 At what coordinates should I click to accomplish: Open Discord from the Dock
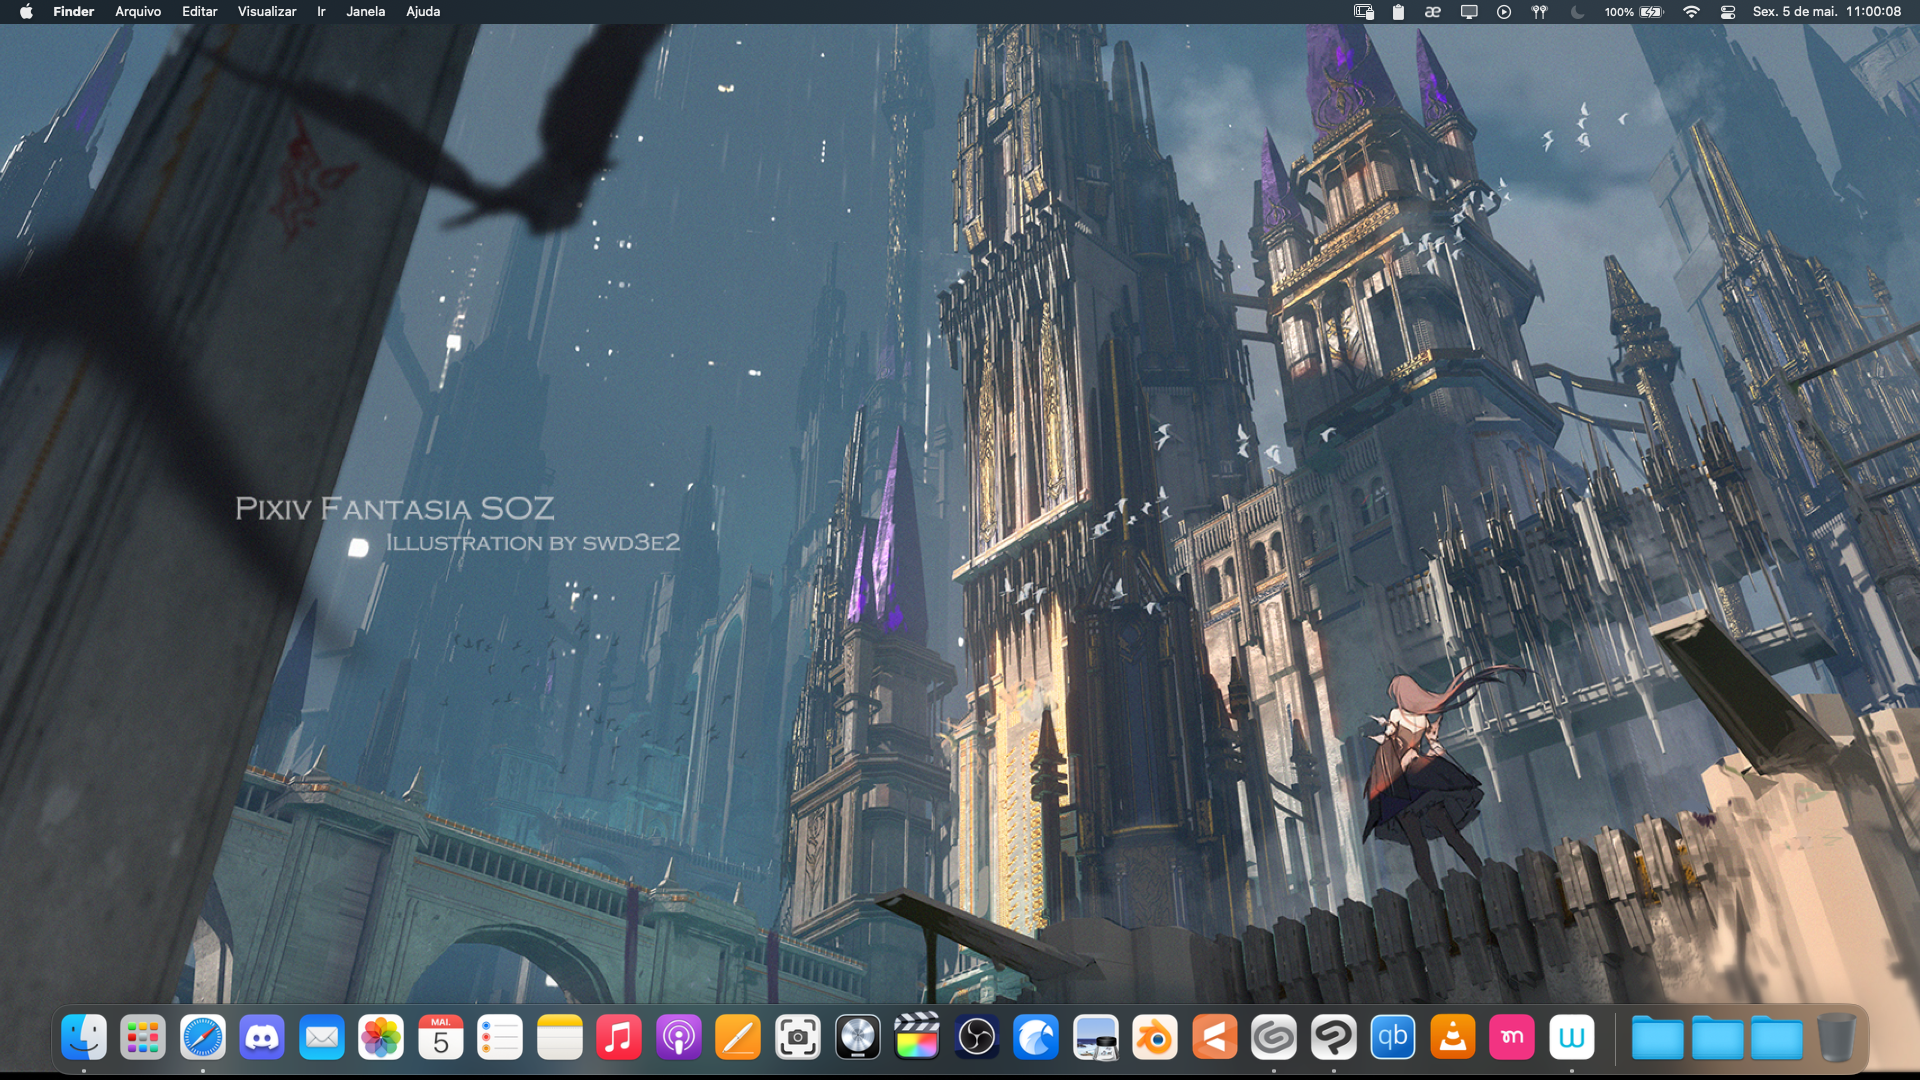point(262,1038)
